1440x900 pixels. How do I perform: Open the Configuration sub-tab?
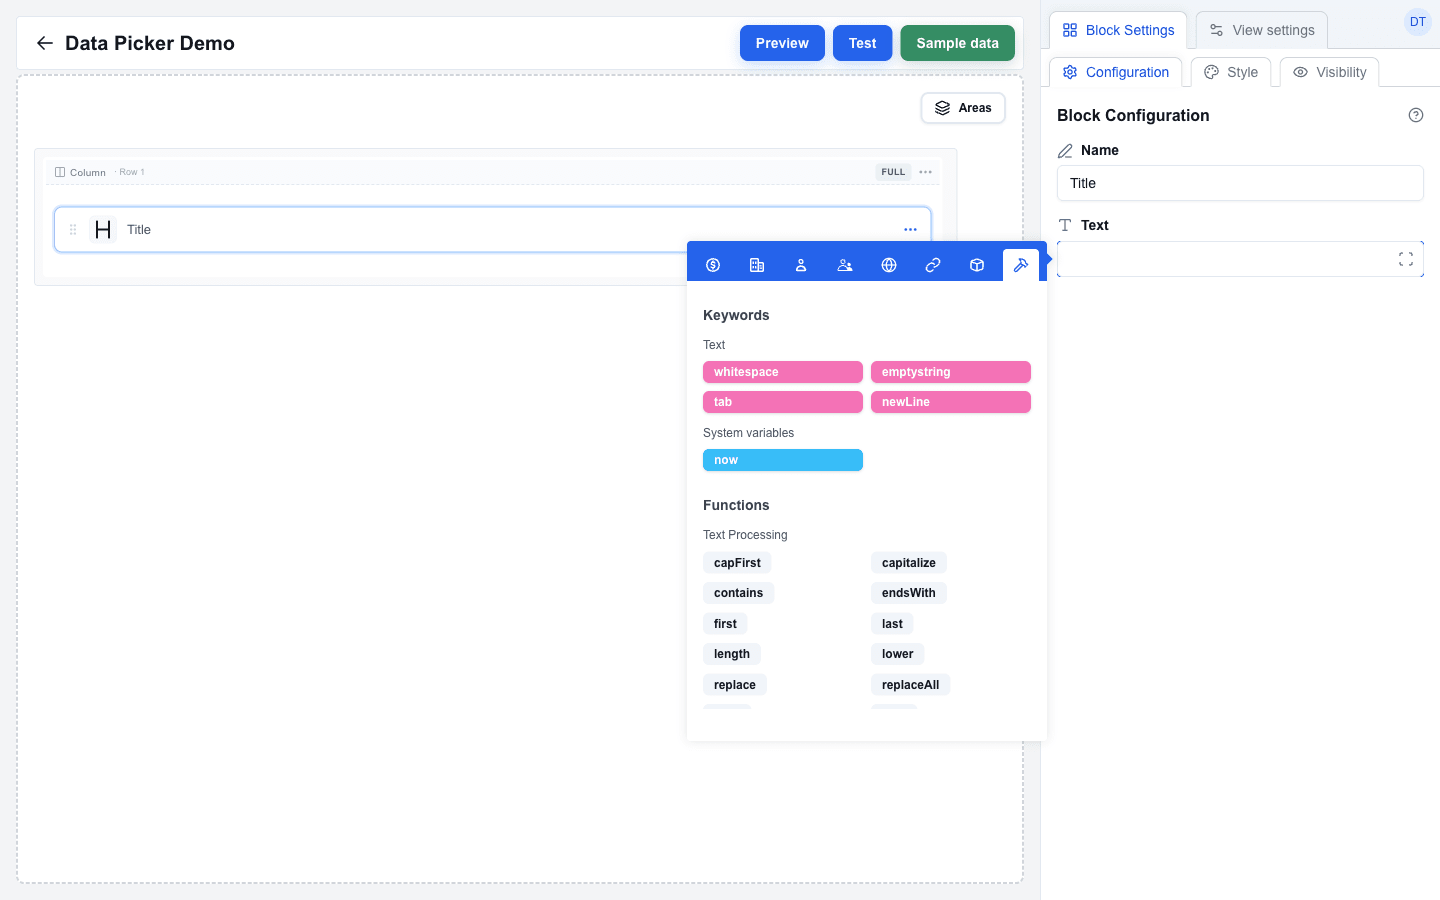[x=1116, y=72]
